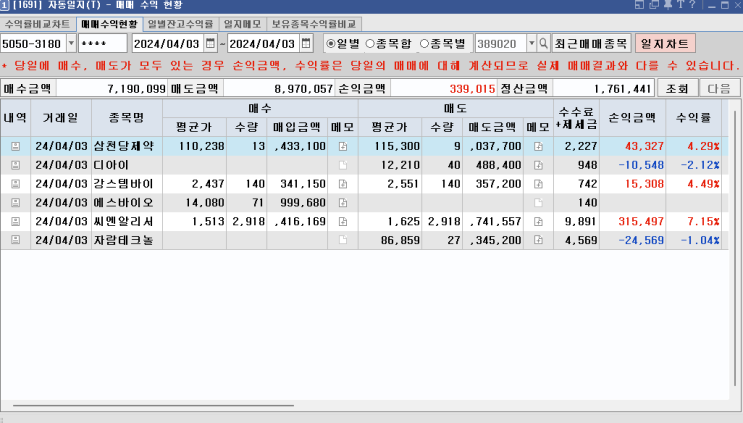Click loss value -24,569
This screenshot has width=743, height=423.
(641, 240)
